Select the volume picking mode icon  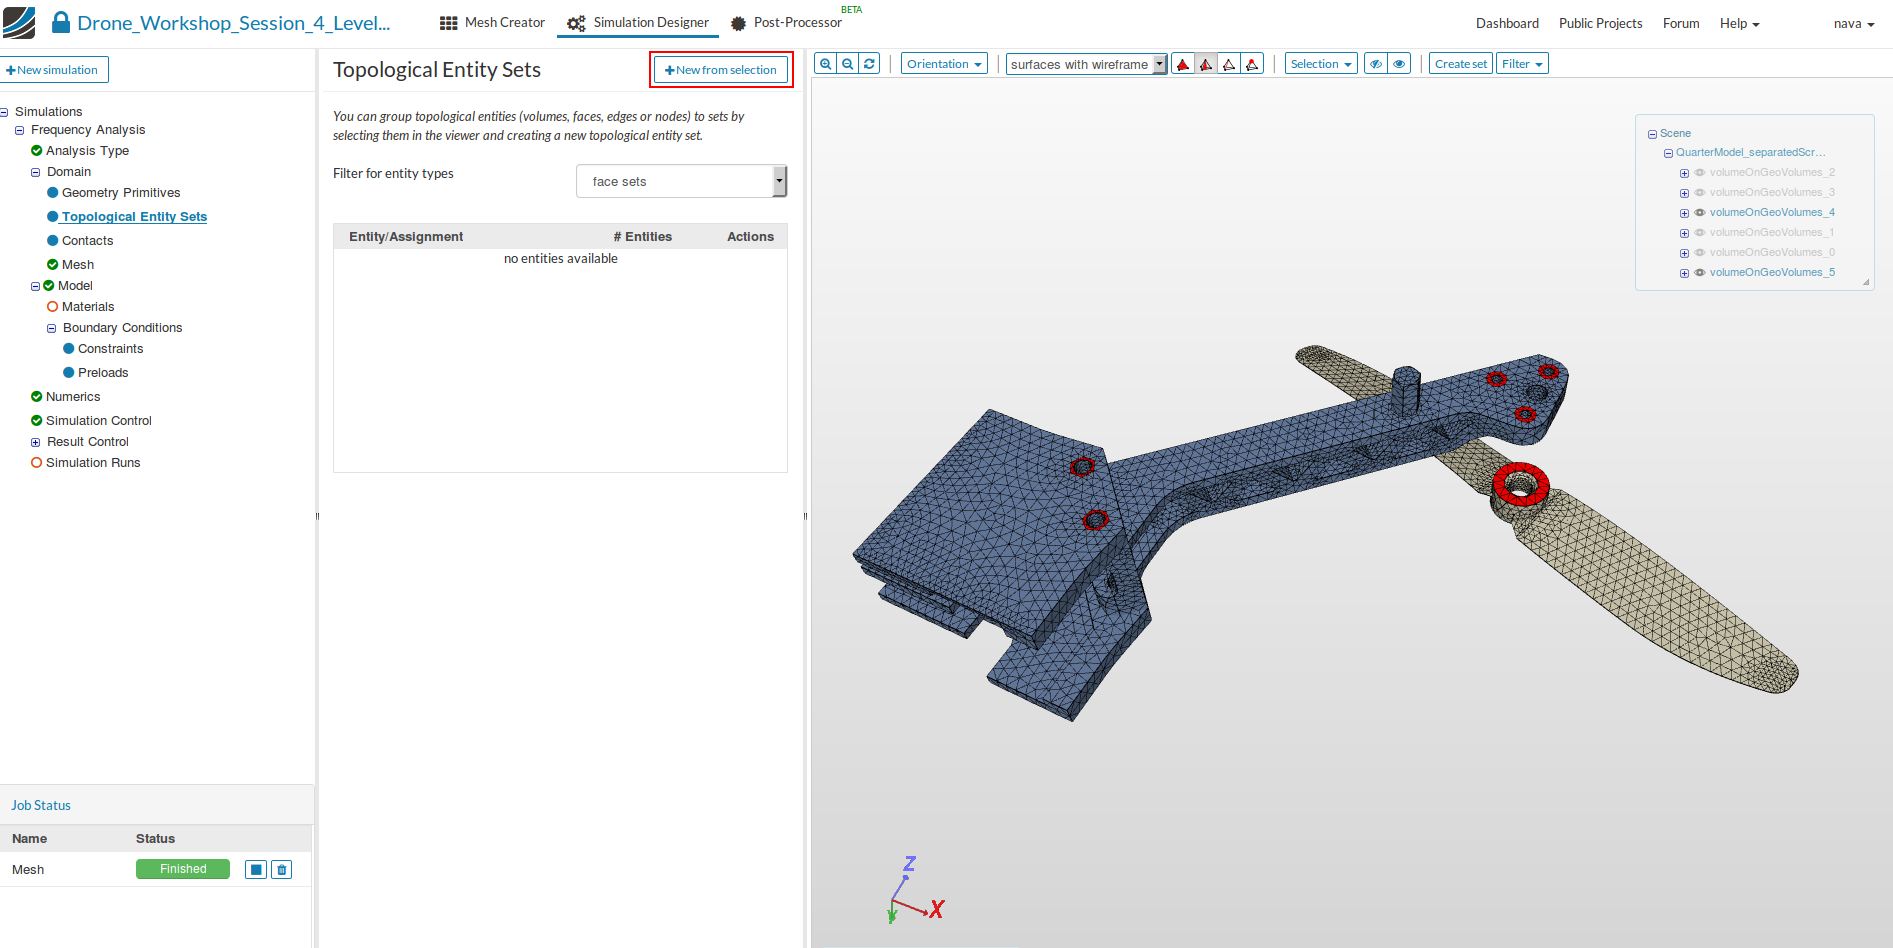coord(1183,64)
